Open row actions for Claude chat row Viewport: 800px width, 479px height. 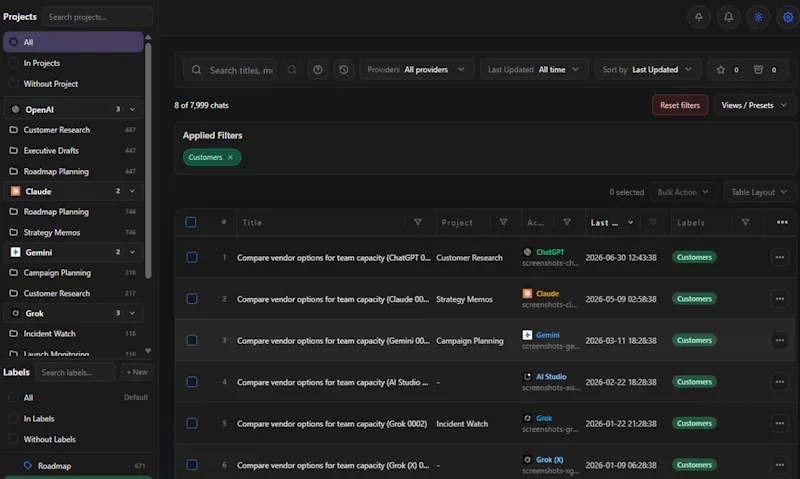(780, 299)
